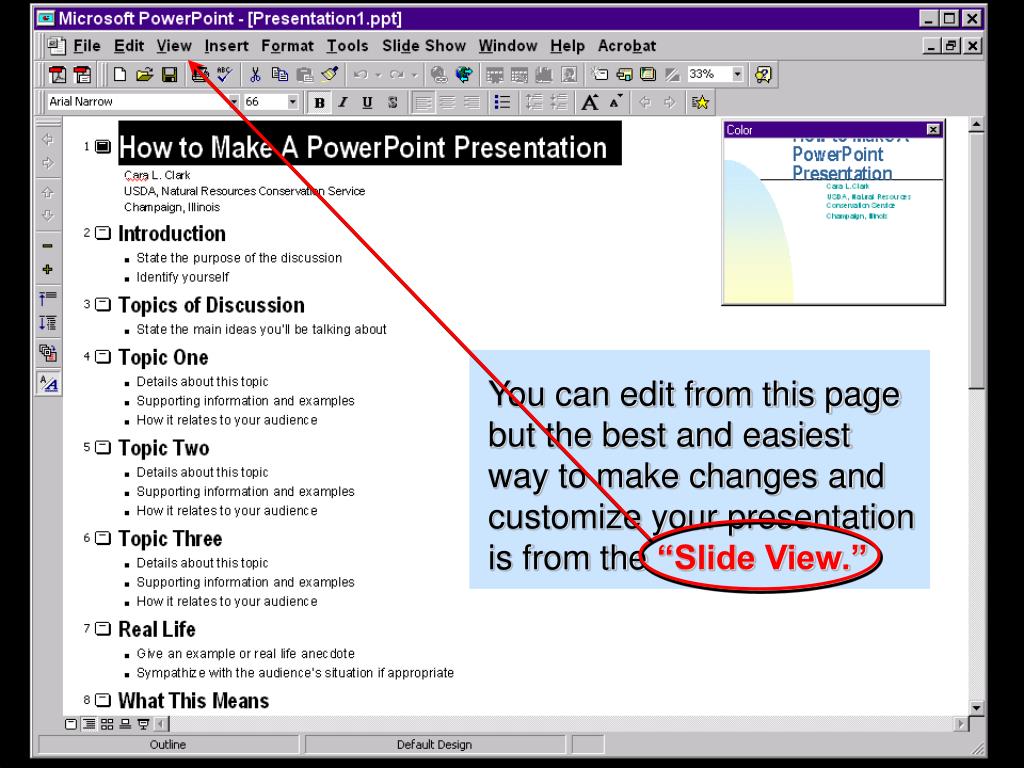Click the Open folder icon
Image resolution: width=1024 pixels, height=768 pixels.
click(x=144, y=74)
